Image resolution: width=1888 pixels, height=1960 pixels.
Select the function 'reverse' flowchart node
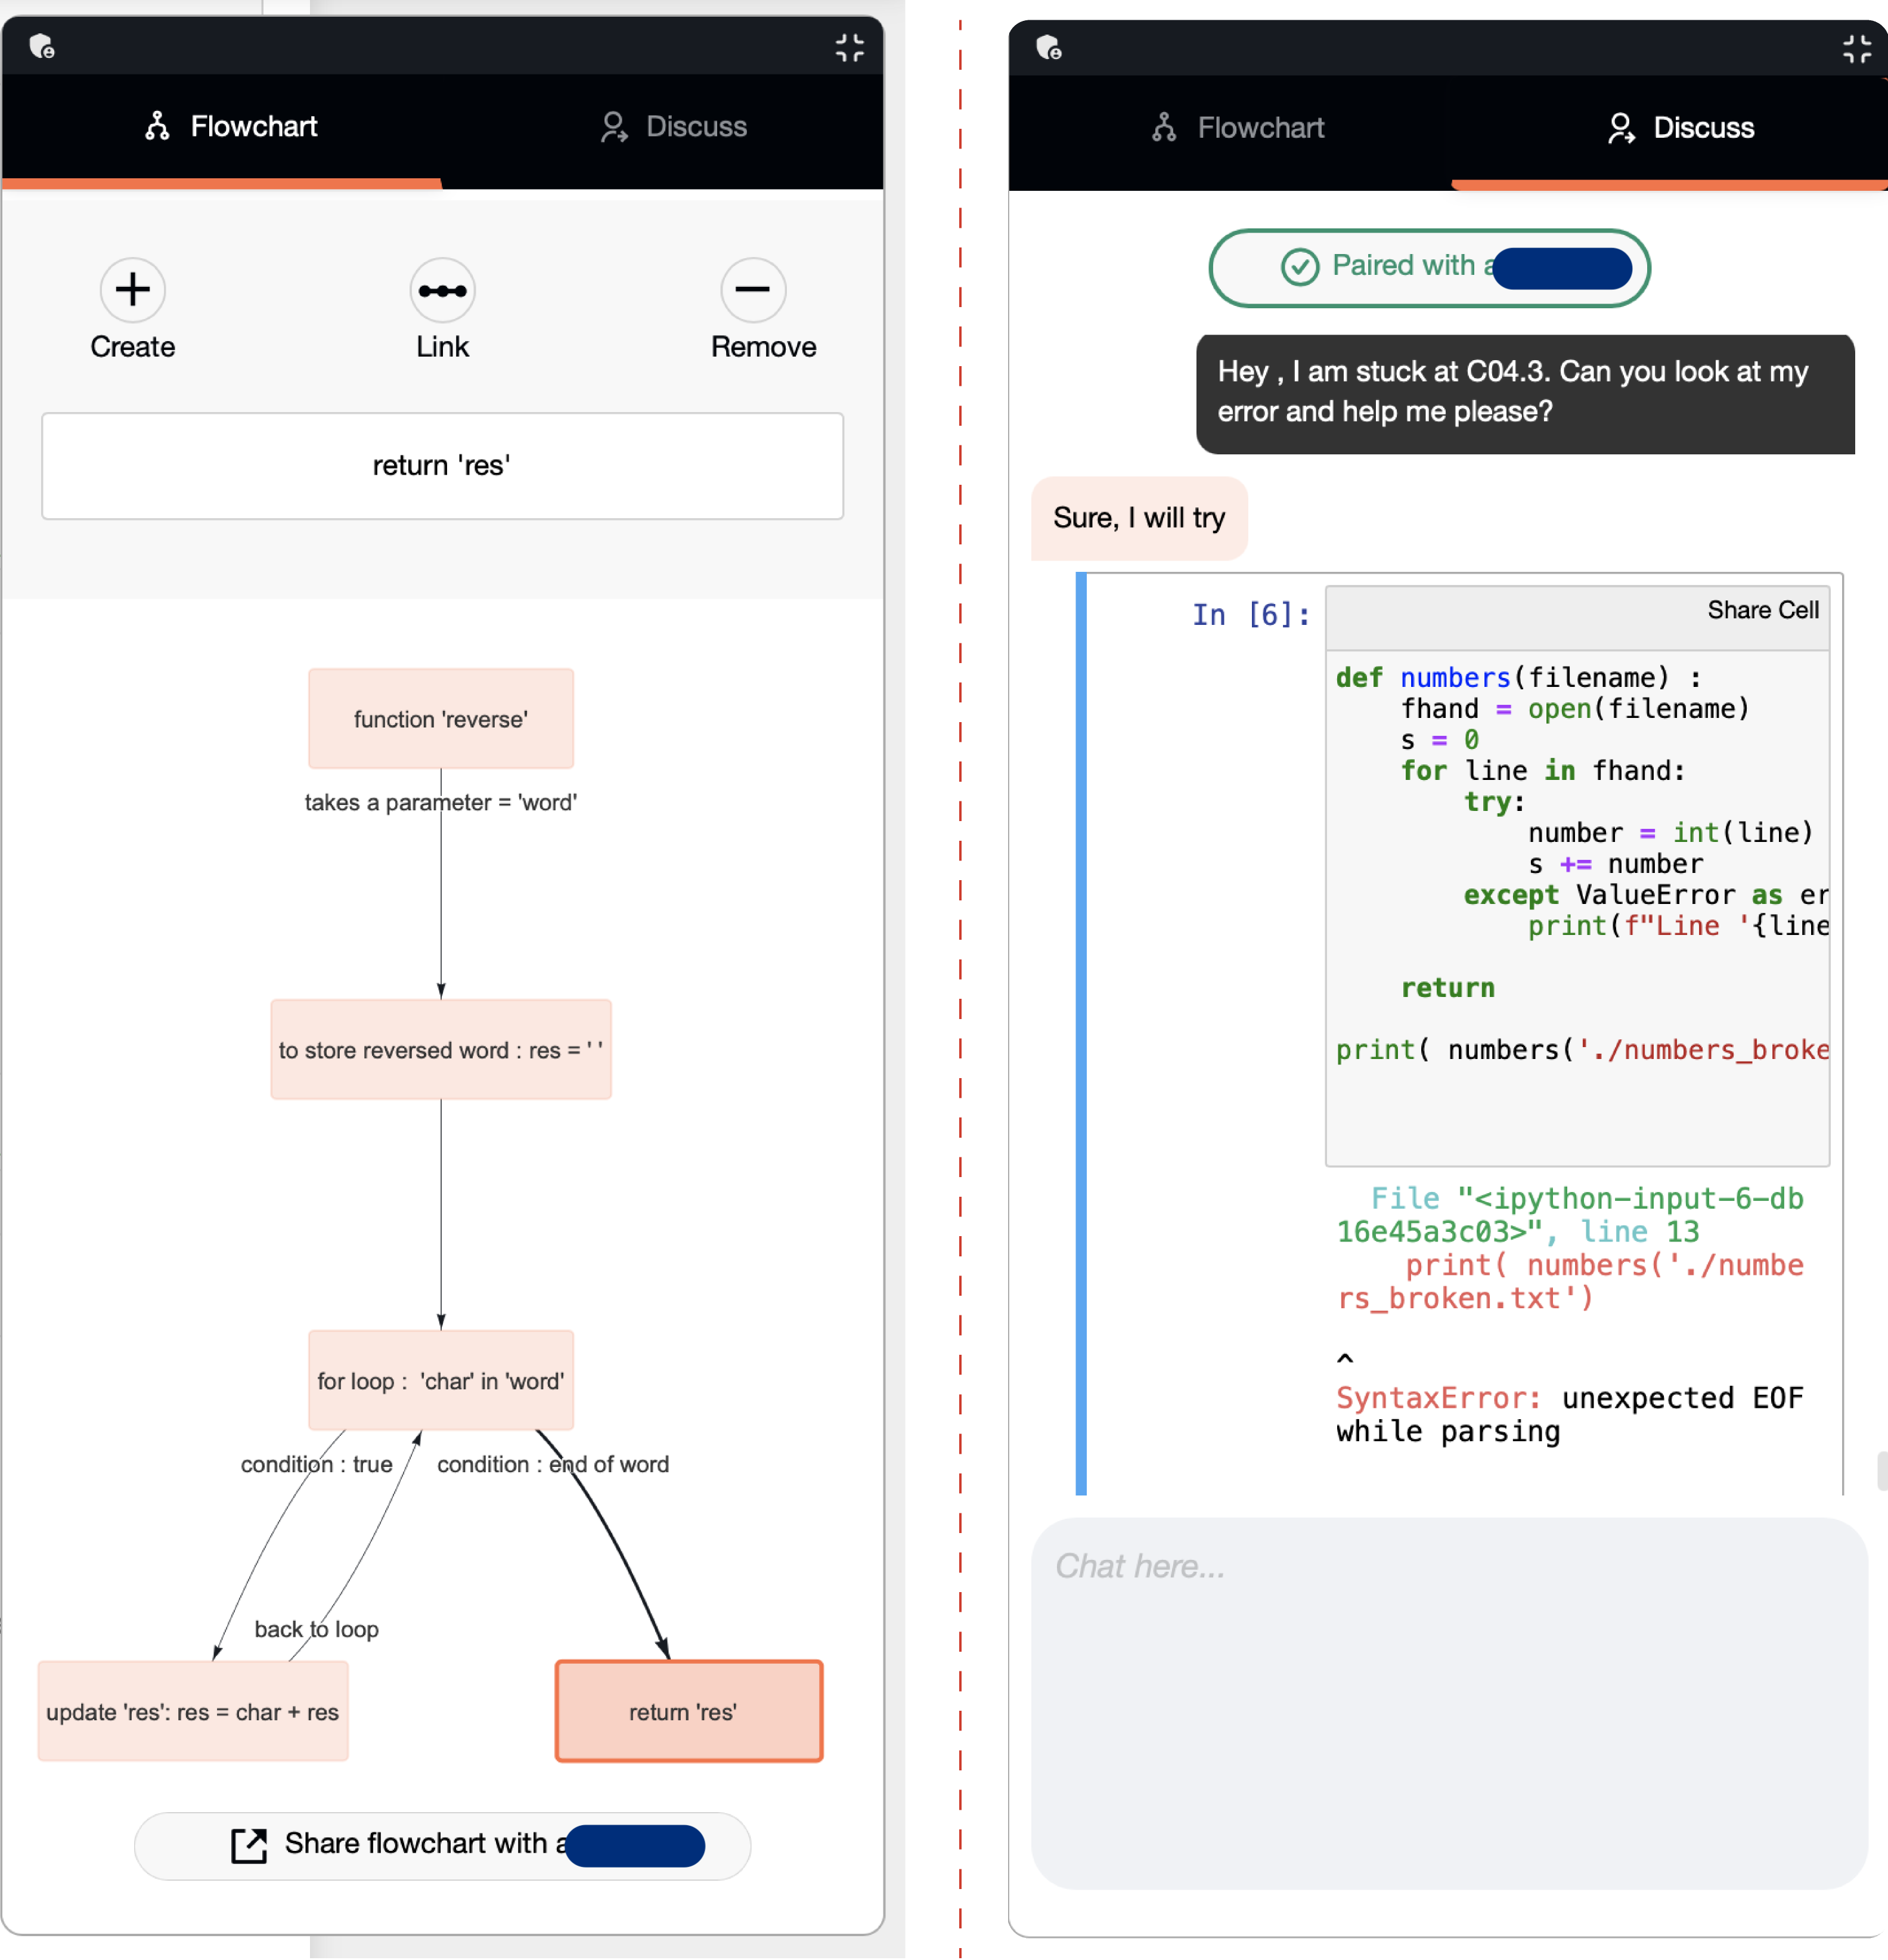(441, 719)
